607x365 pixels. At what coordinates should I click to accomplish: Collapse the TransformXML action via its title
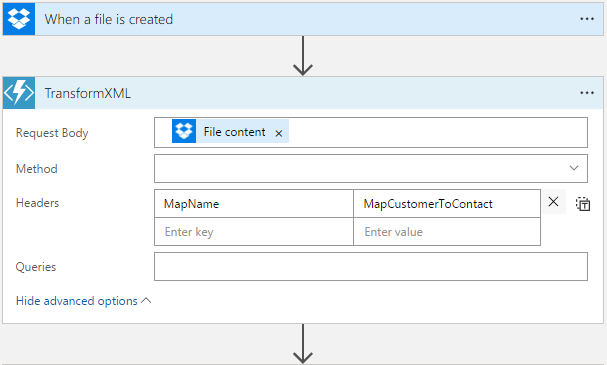pyautogui.click(x=87, y=93)
